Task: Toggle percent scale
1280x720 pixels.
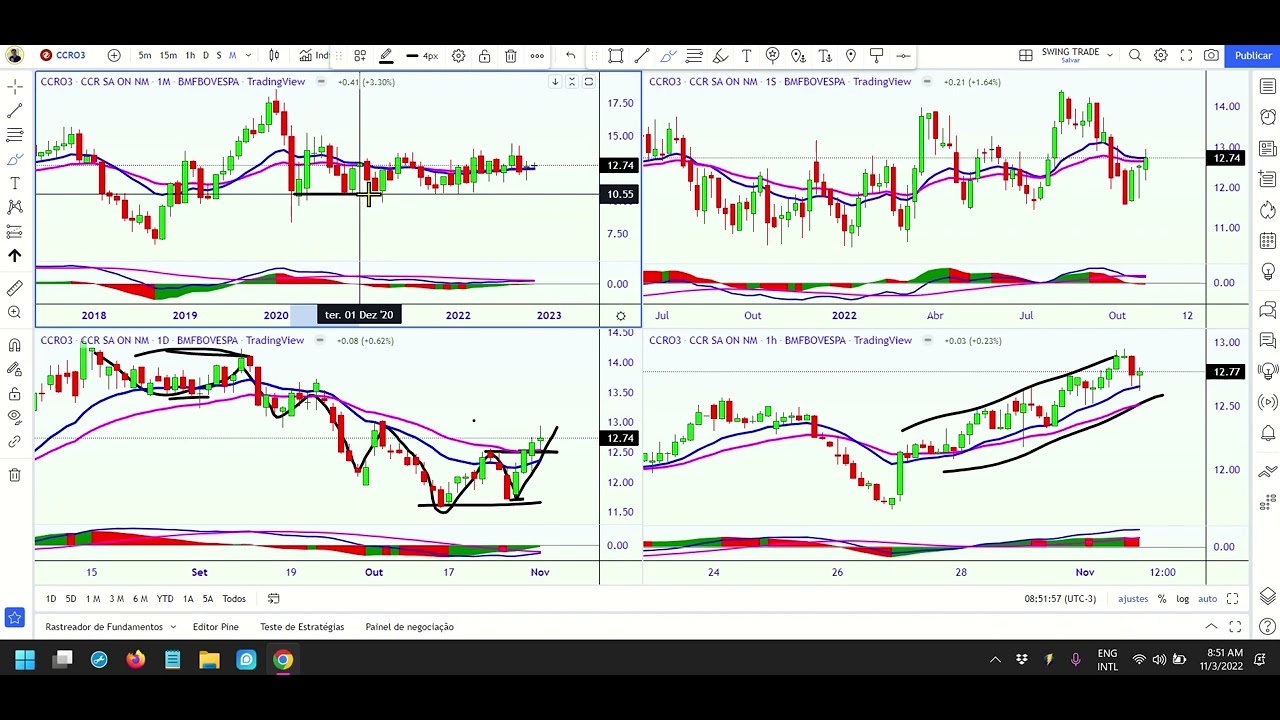Action: coord(1161,599)
